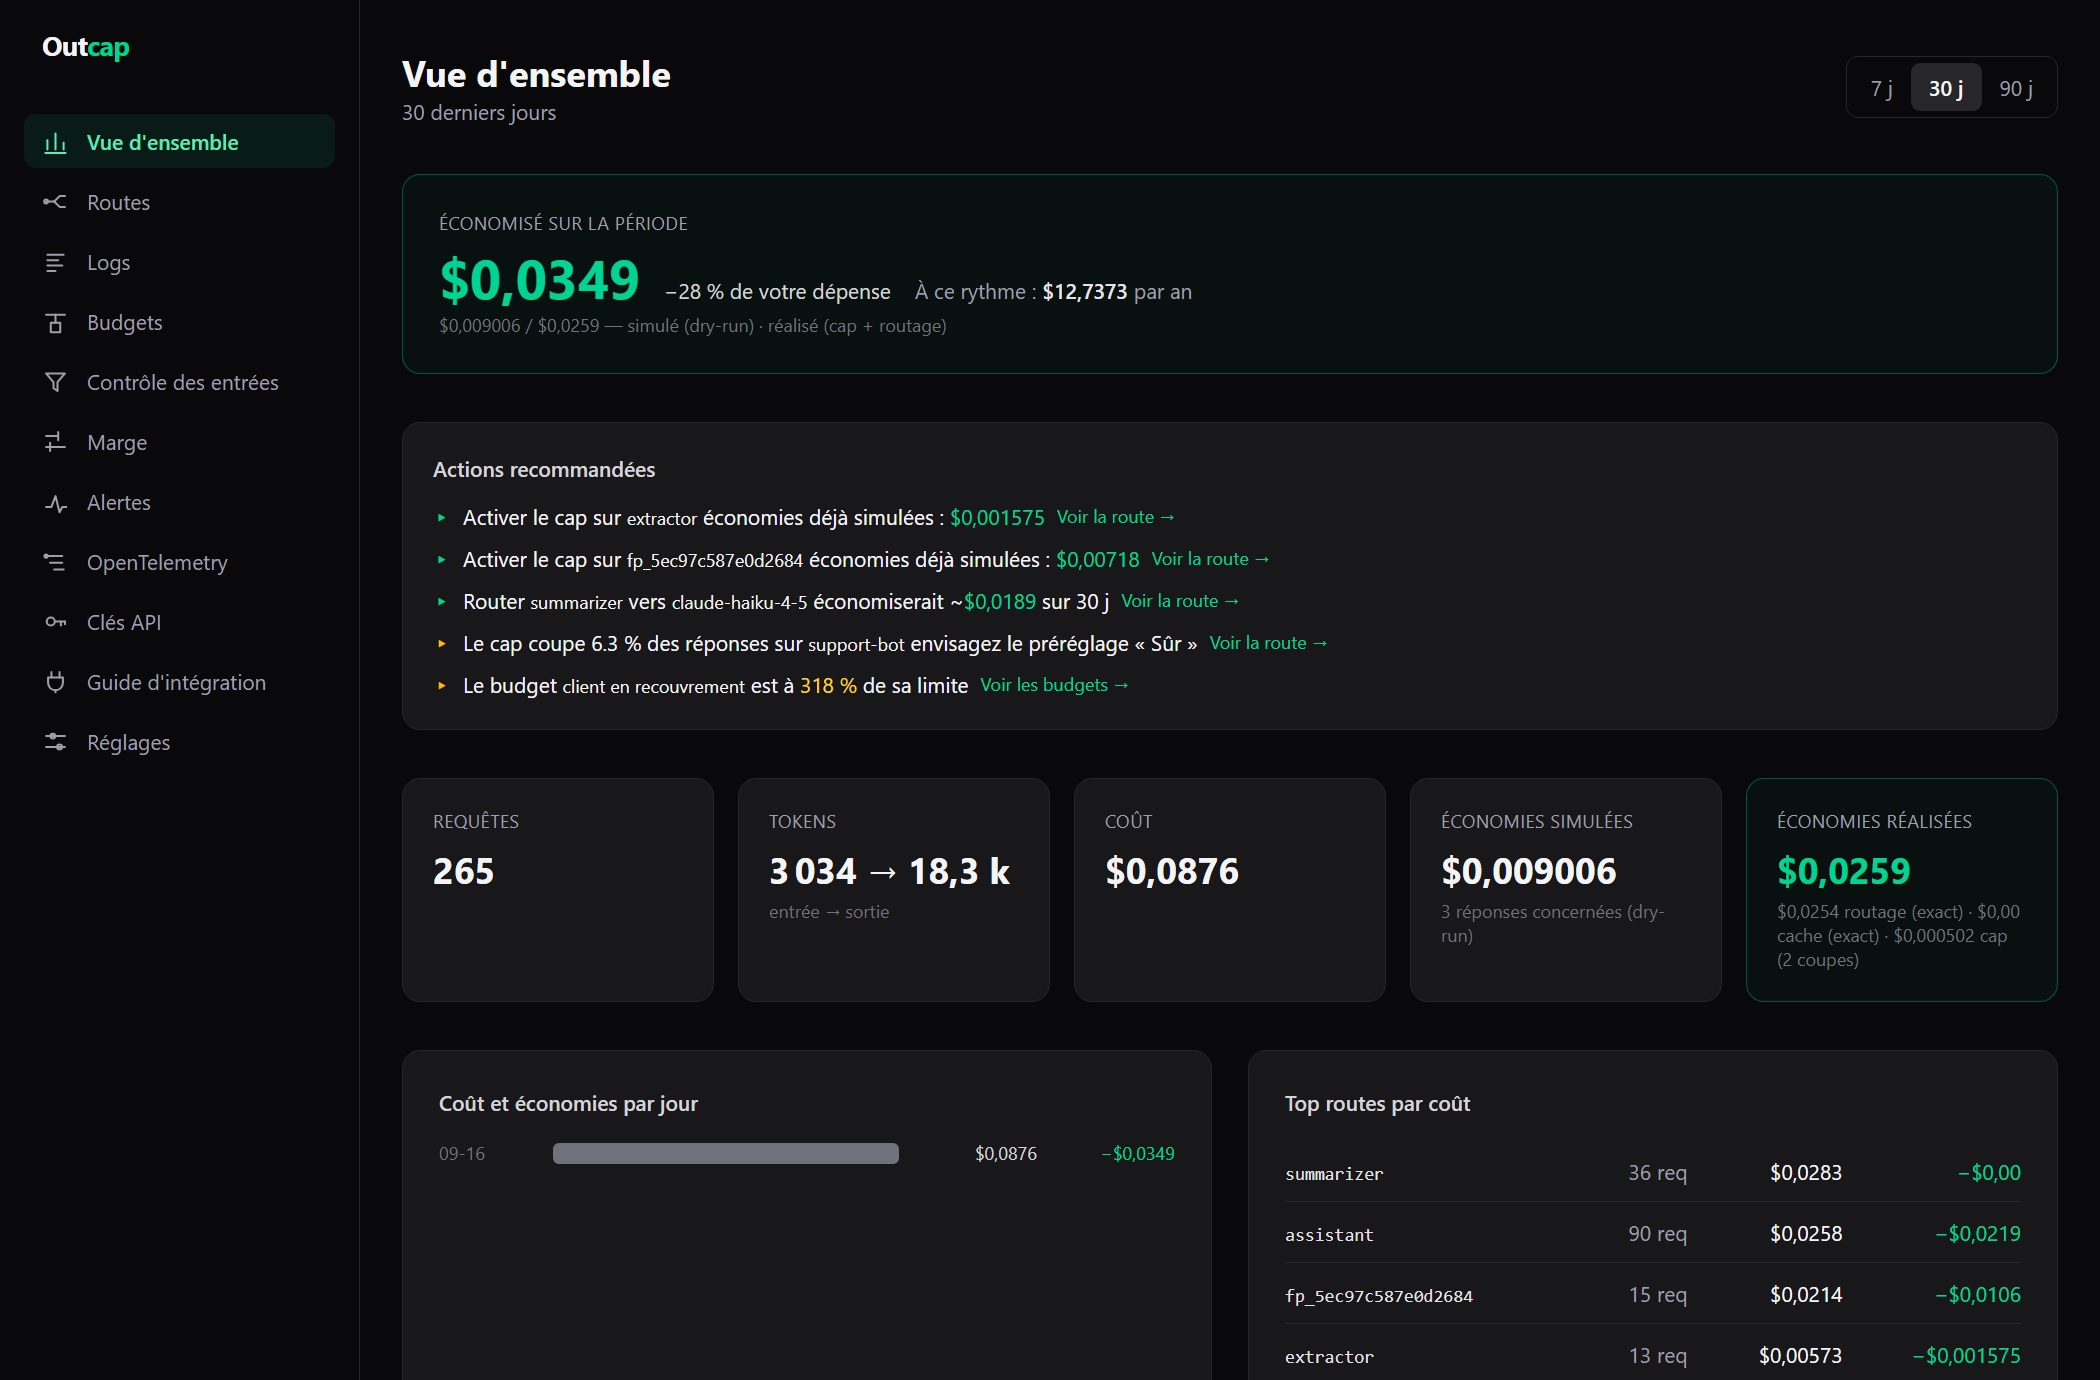Click 'Voir la route' for fp_5ec97c587e0d2684 cap
This screenshot has height=1380, width=2100.
[x=1210, y=559]
